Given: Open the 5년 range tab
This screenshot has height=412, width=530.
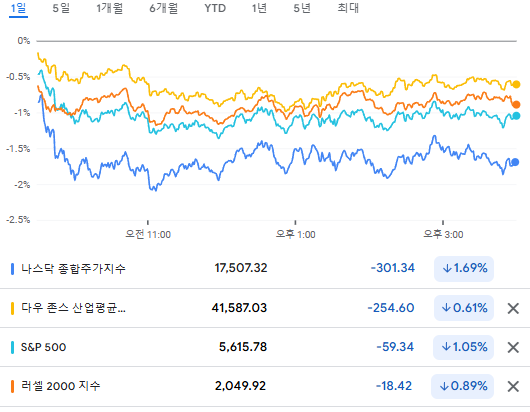Looking at the screenshot, I should tap(302, 8).
